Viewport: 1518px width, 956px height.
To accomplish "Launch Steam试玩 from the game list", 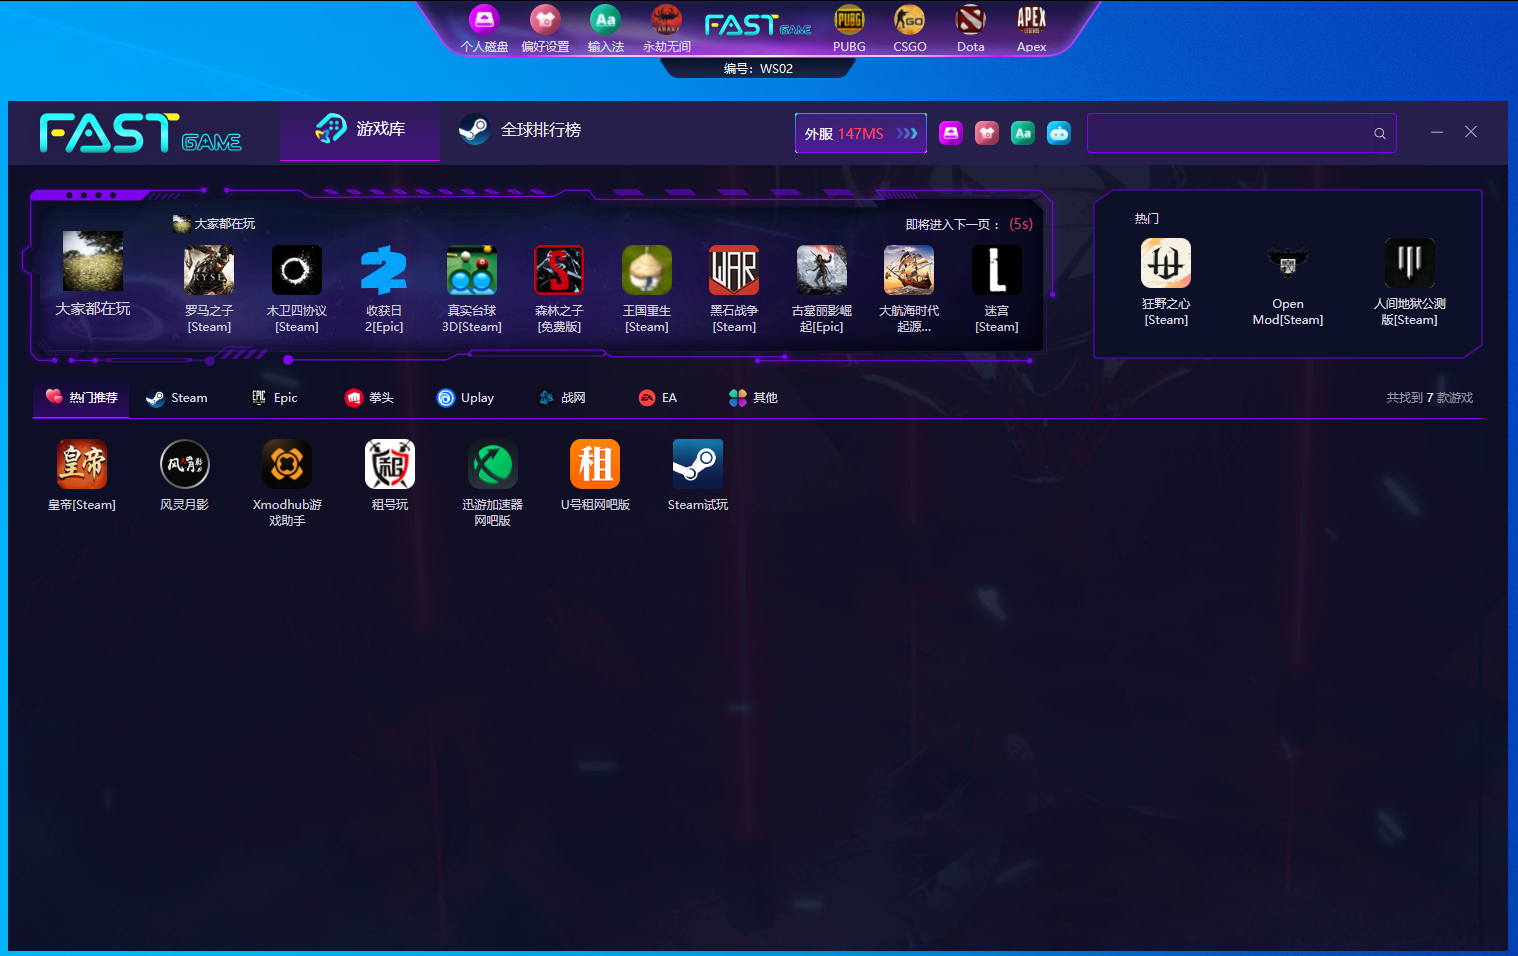I will coord(698,476).
